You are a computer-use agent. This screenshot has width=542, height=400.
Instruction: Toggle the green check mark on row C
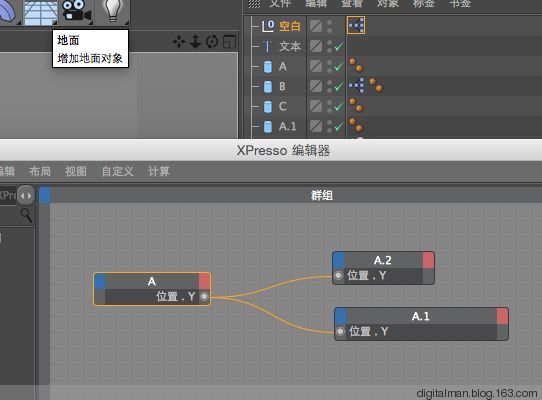pos(339,106)
